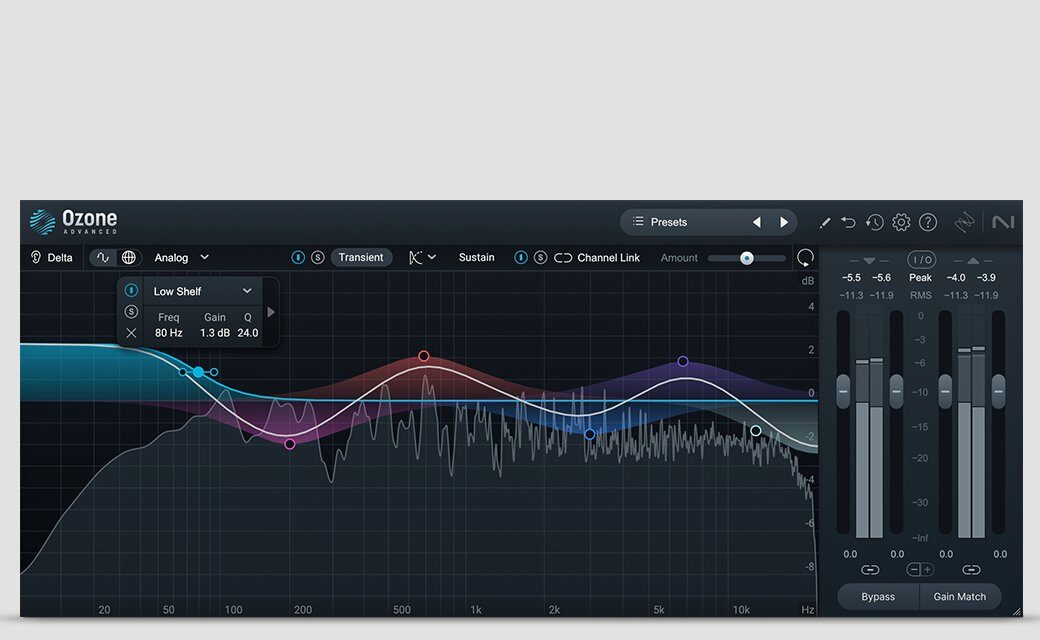Select the magenta EQ node near 200 Hz
The width and height of the screenshot is (1040, 640).
click(290, 444)
